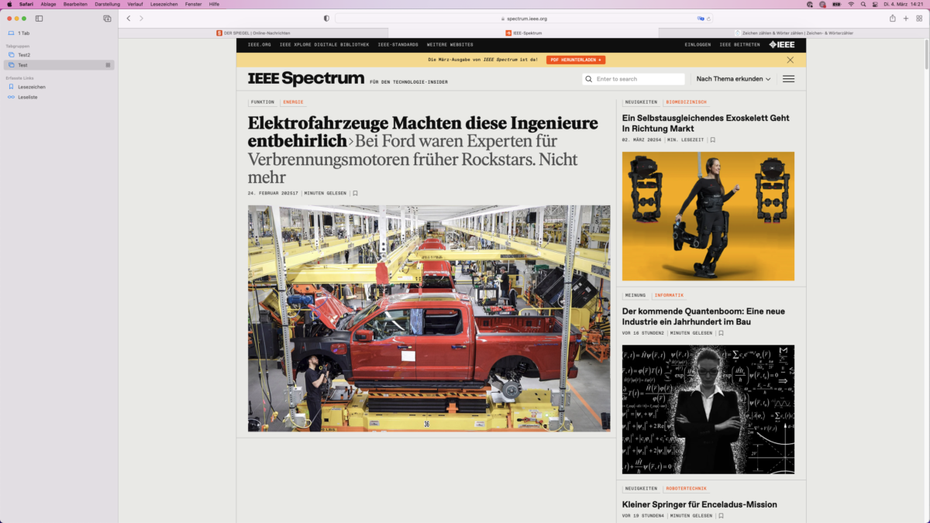Click the spectrum.ieee.org address bar

[x=524, y=18]
